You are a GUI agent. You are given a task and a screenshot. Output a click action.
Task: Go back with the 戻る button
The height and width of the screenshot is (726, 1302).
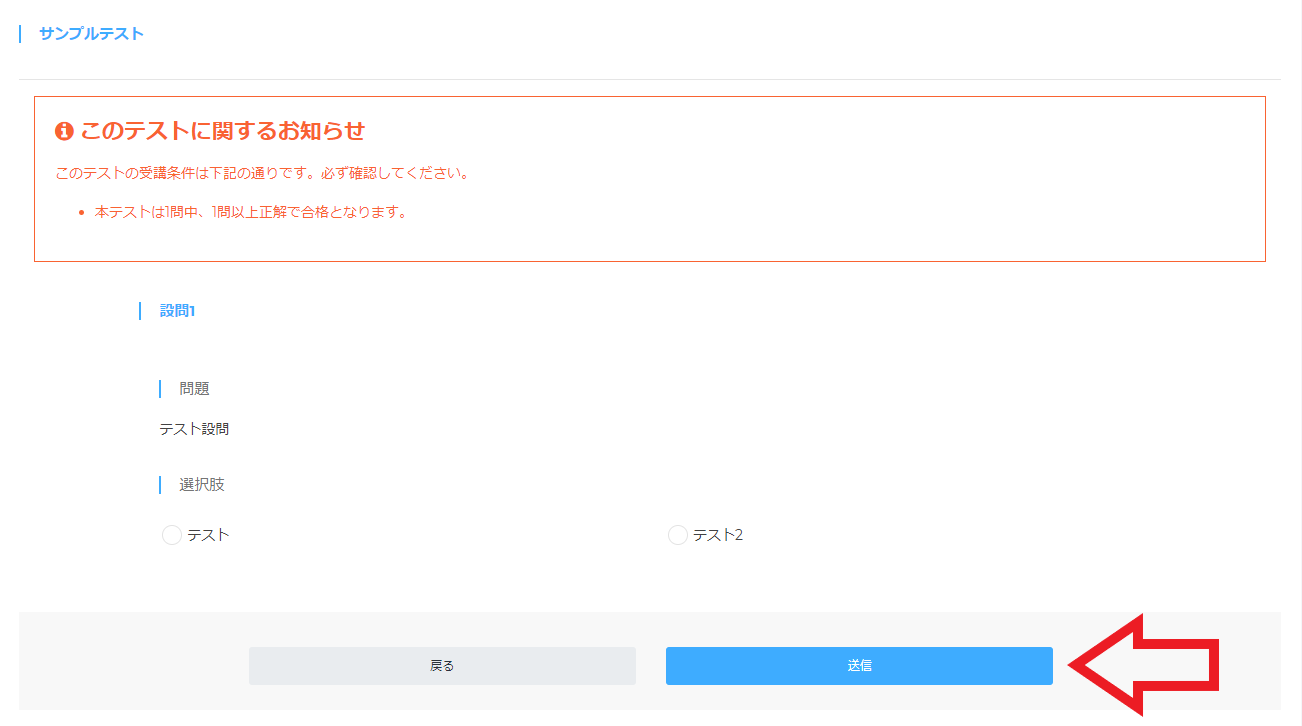(x=442, y=666)
